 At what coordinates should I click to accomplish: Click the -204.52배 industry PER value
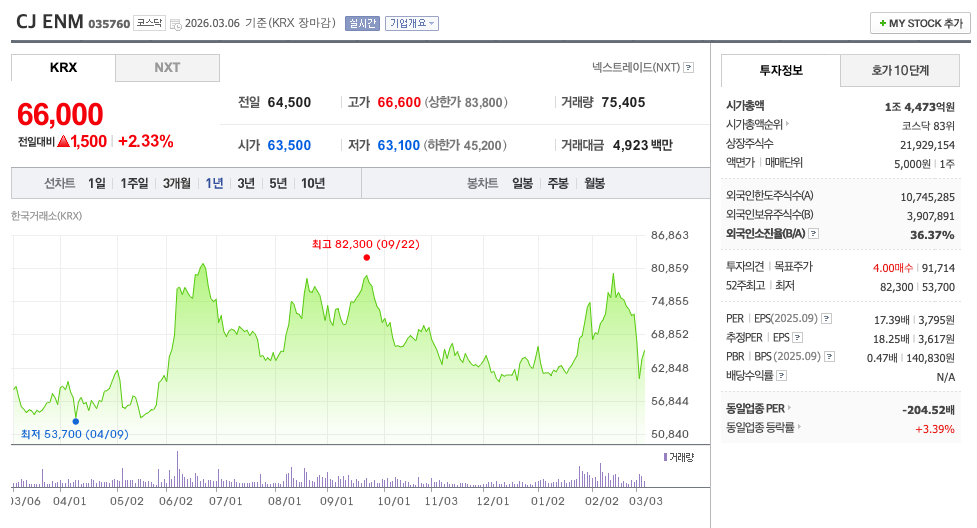coord(928,410)
